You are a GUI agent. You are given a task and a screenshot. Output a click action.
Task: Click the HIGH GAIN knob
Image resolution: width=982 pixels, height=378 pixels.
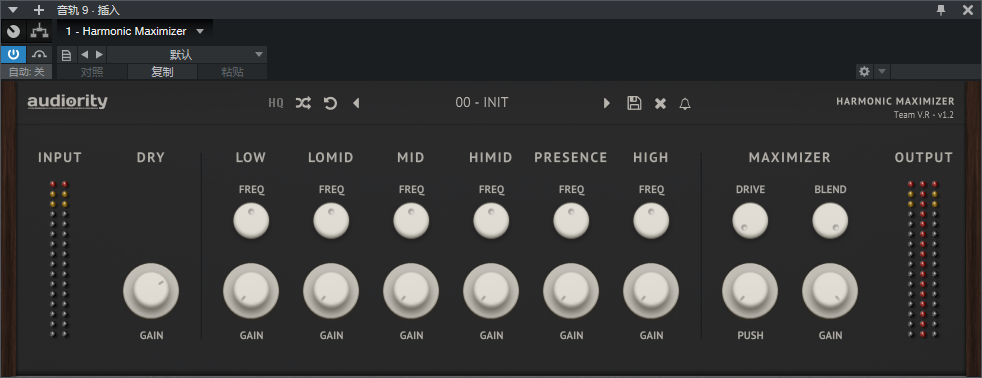(x=651, y=291)
